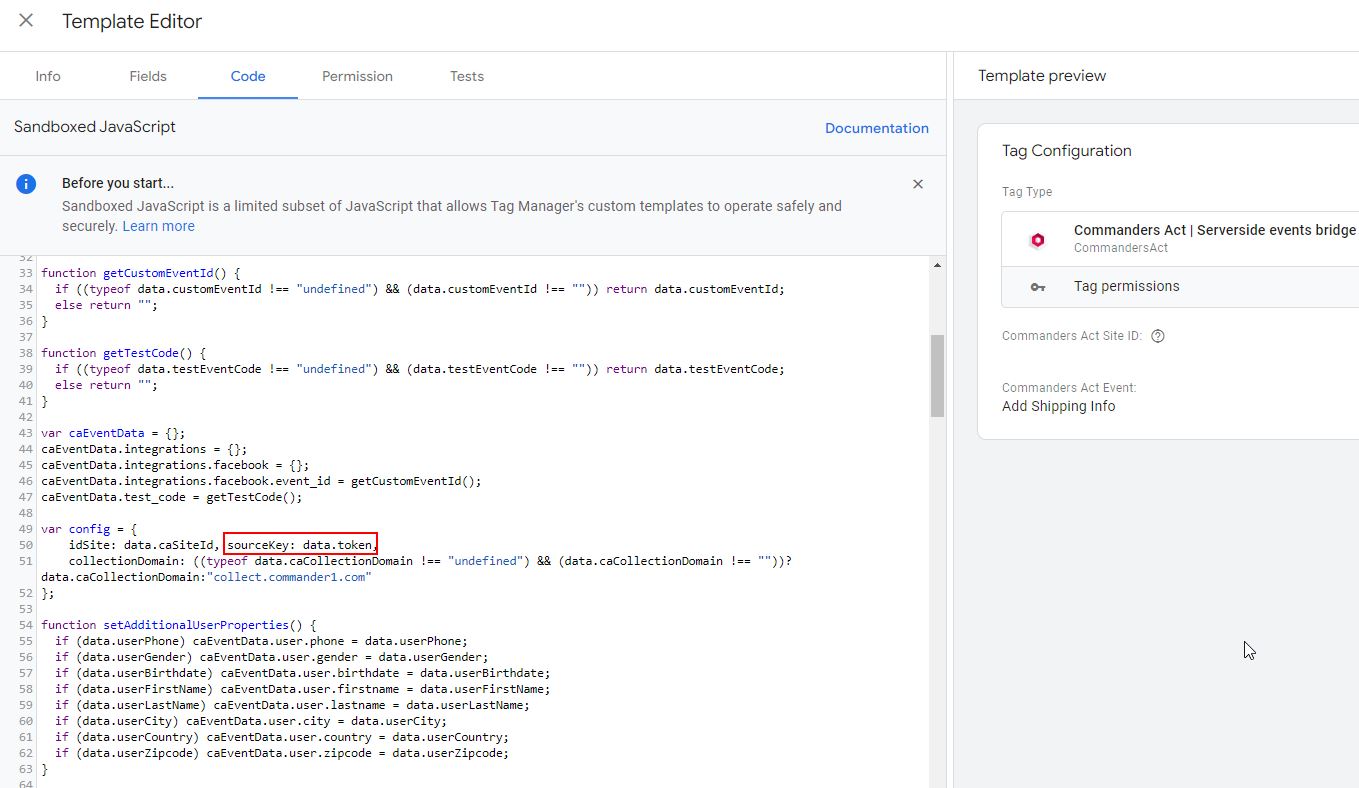Open the Documentation link
This screenshot has height=788, width=1359.
coord(877,128)
